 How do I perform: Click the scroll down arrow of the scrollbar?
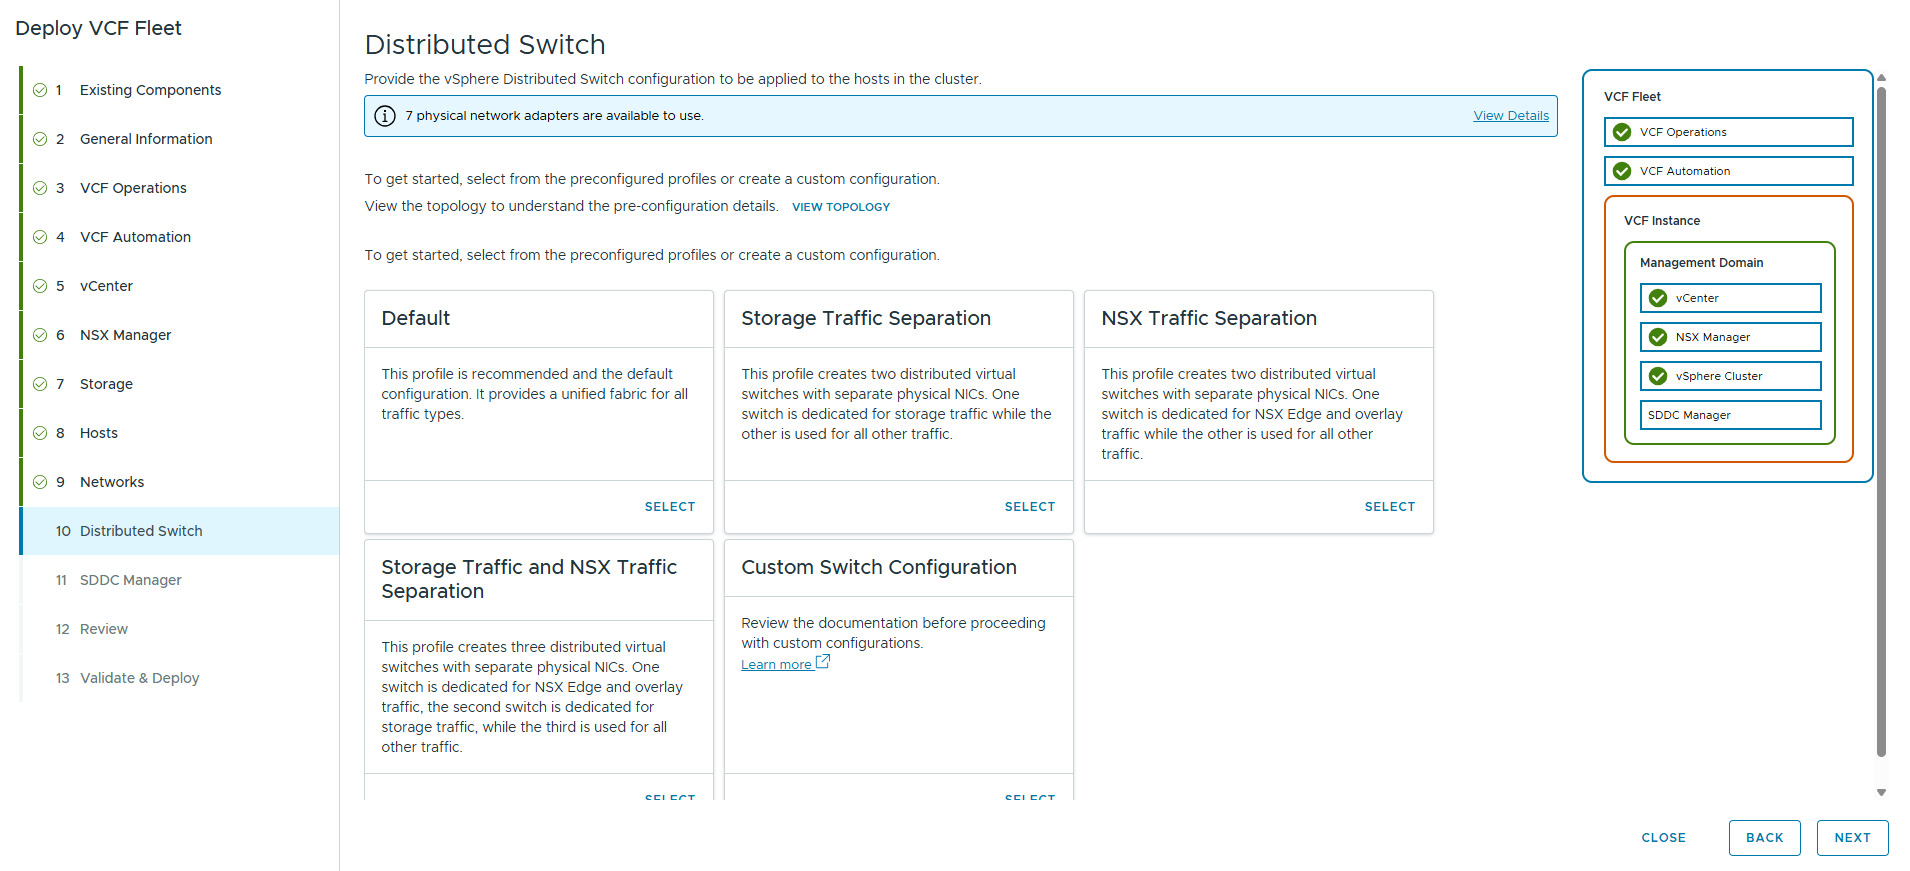[1881, 792]
